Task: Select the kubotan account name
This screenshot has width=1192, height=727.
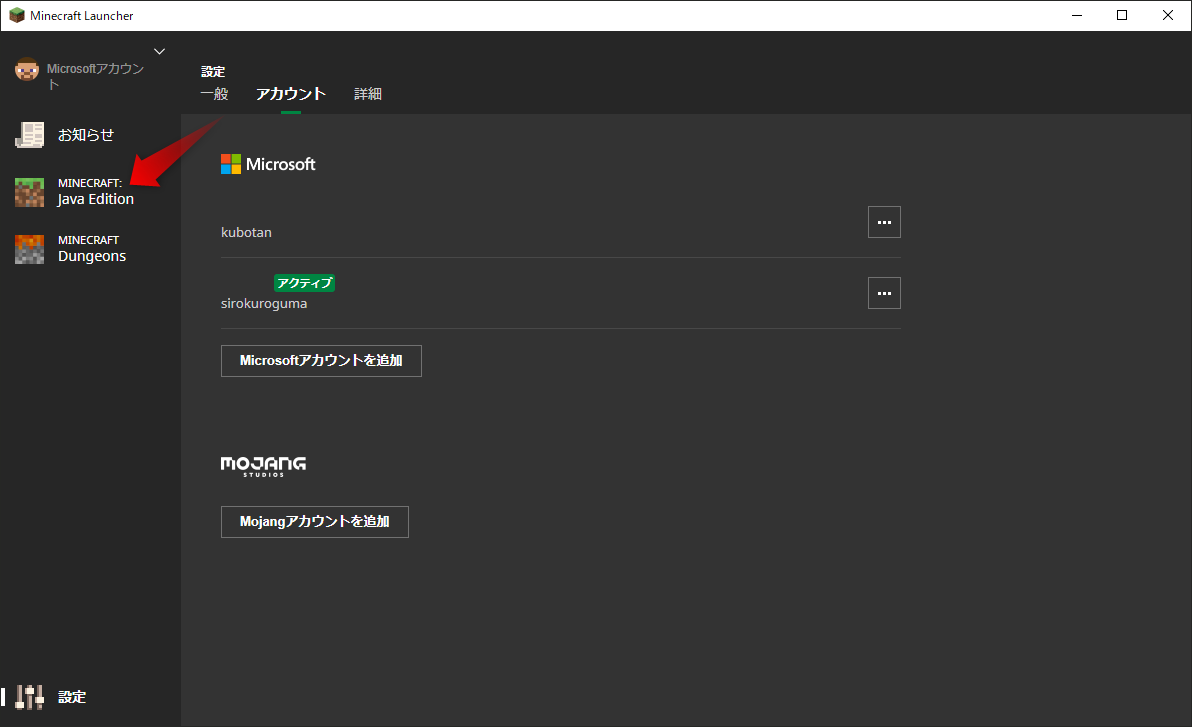Action: [246, 232]
